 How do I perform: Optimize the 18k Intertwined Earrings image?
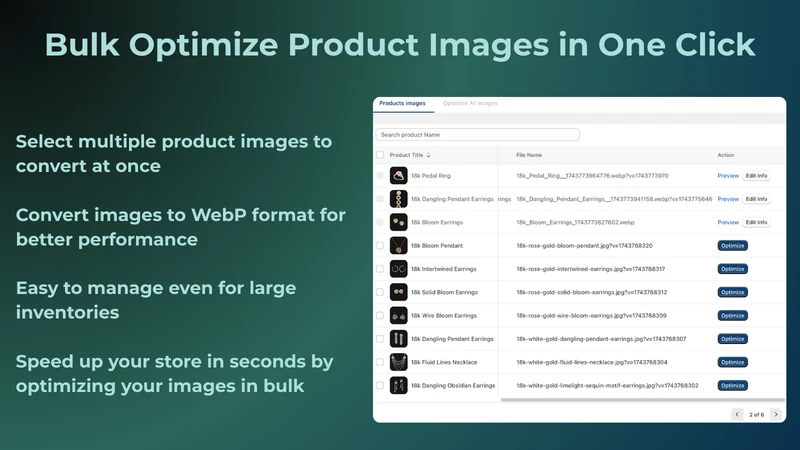733,269
